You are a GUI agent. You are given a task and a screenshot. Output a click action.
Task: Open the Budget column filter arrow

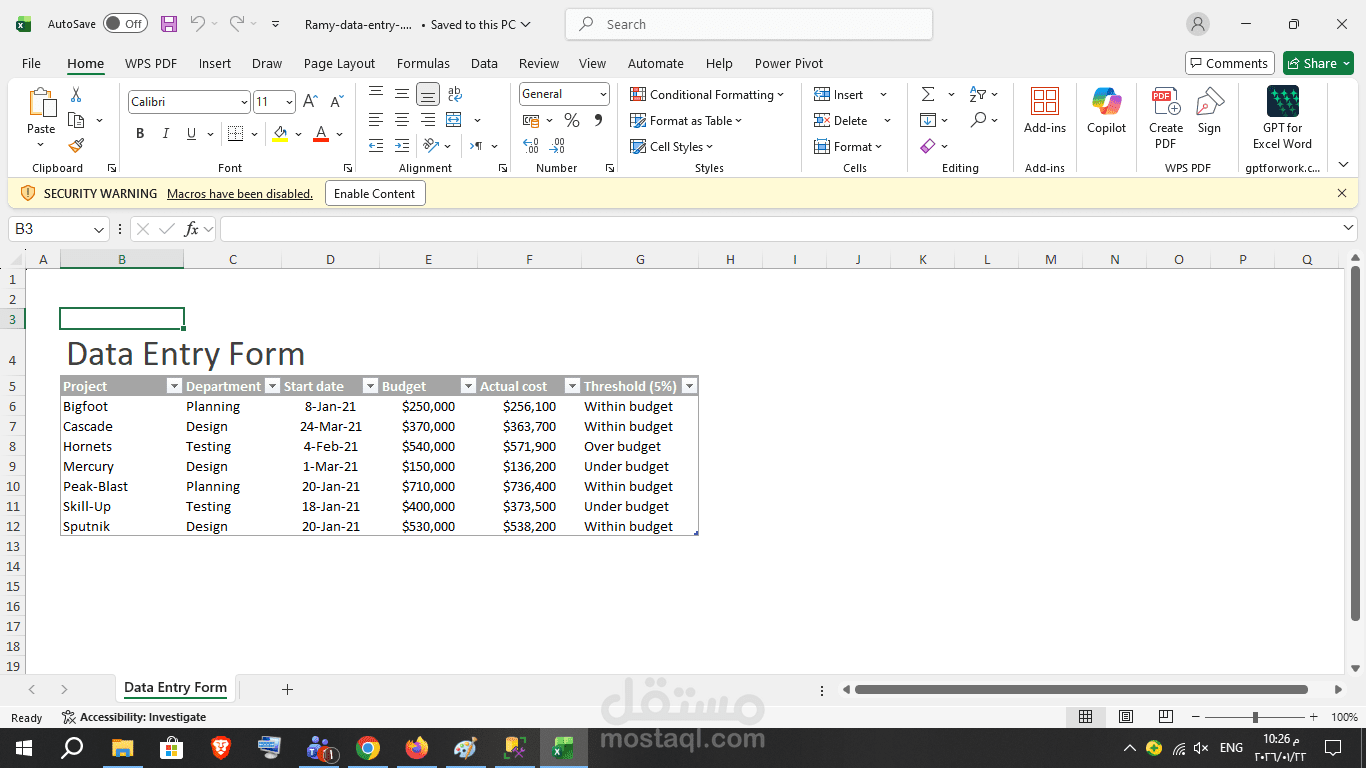(x=468, y=386)
